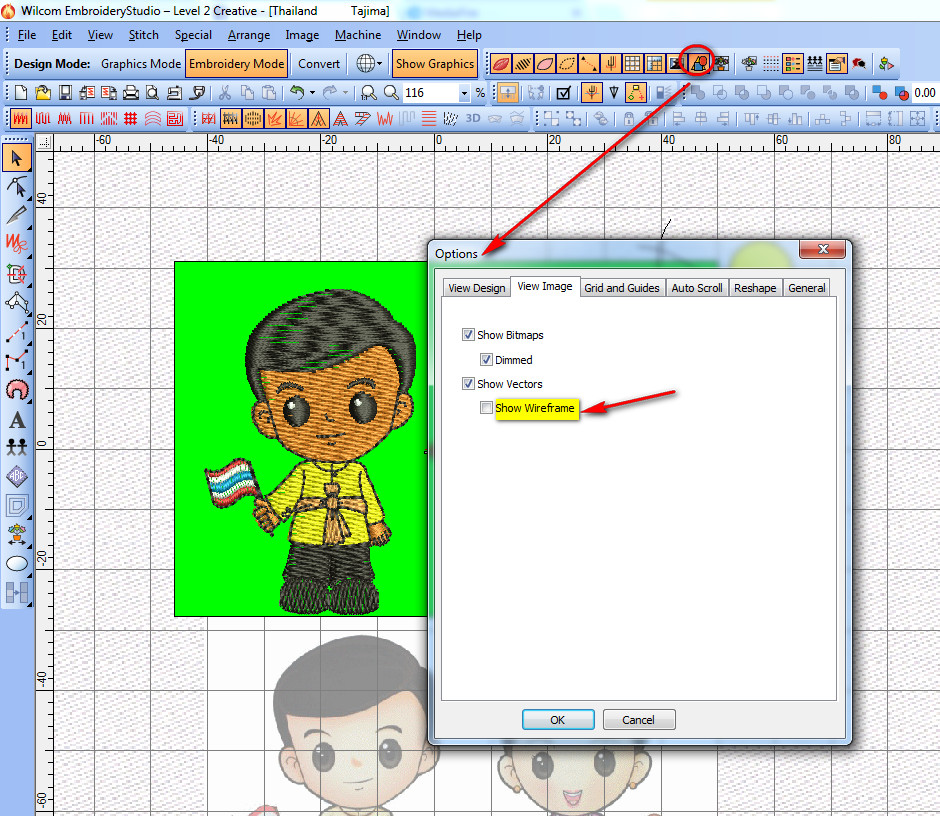Open the Stitch menu

click(143, 35)
